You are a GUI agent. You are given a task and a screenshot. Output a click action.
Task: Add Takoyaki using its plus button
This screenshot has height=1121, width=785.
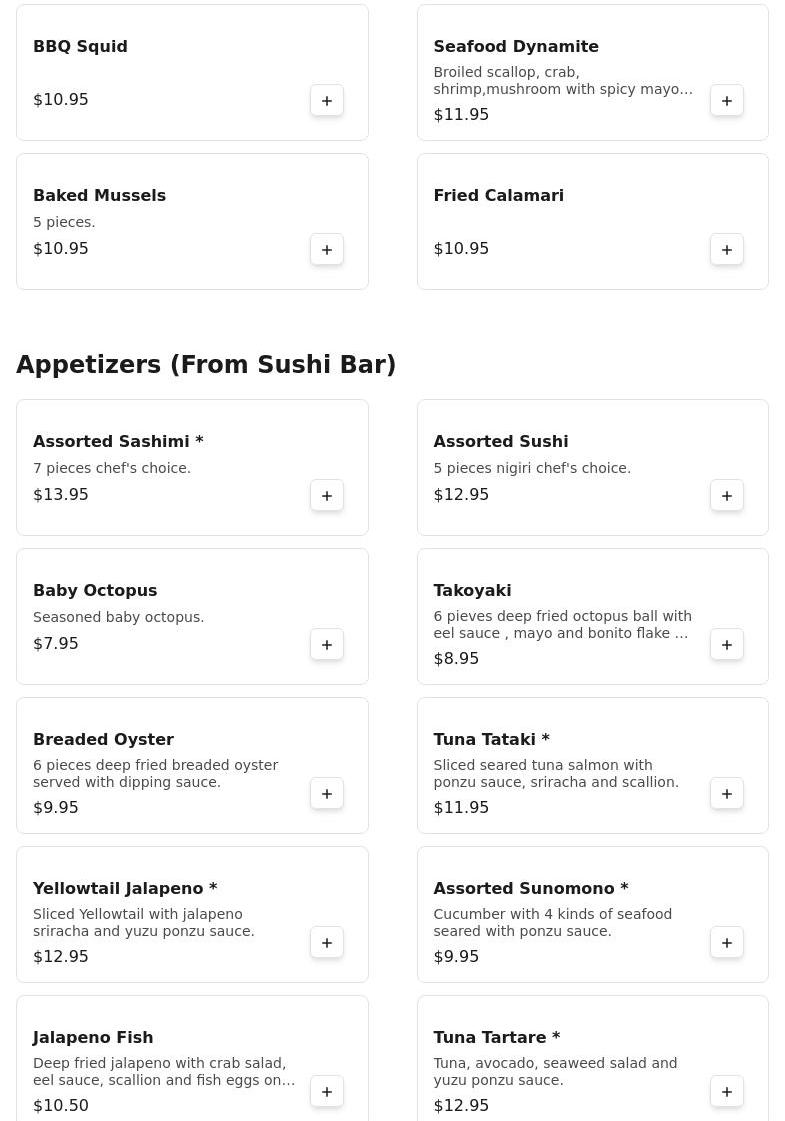point(727,644)
